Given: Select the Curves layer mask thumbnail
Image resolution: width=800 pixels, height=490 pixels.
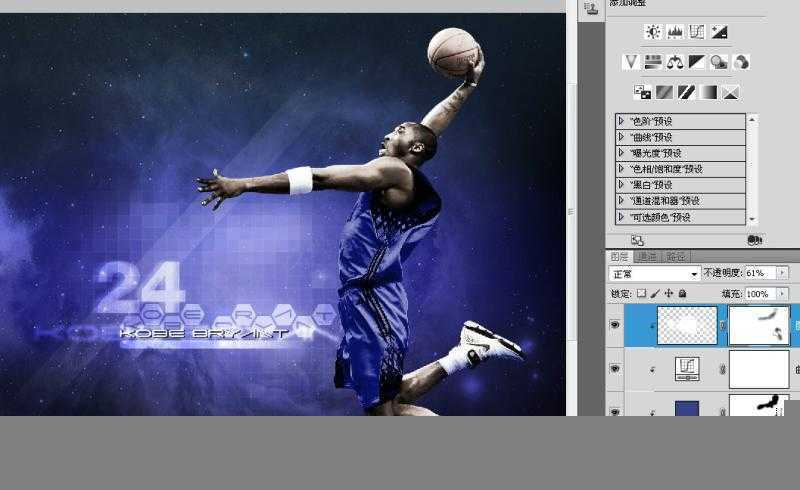Looking at the screenshot, I should (759, 369).
